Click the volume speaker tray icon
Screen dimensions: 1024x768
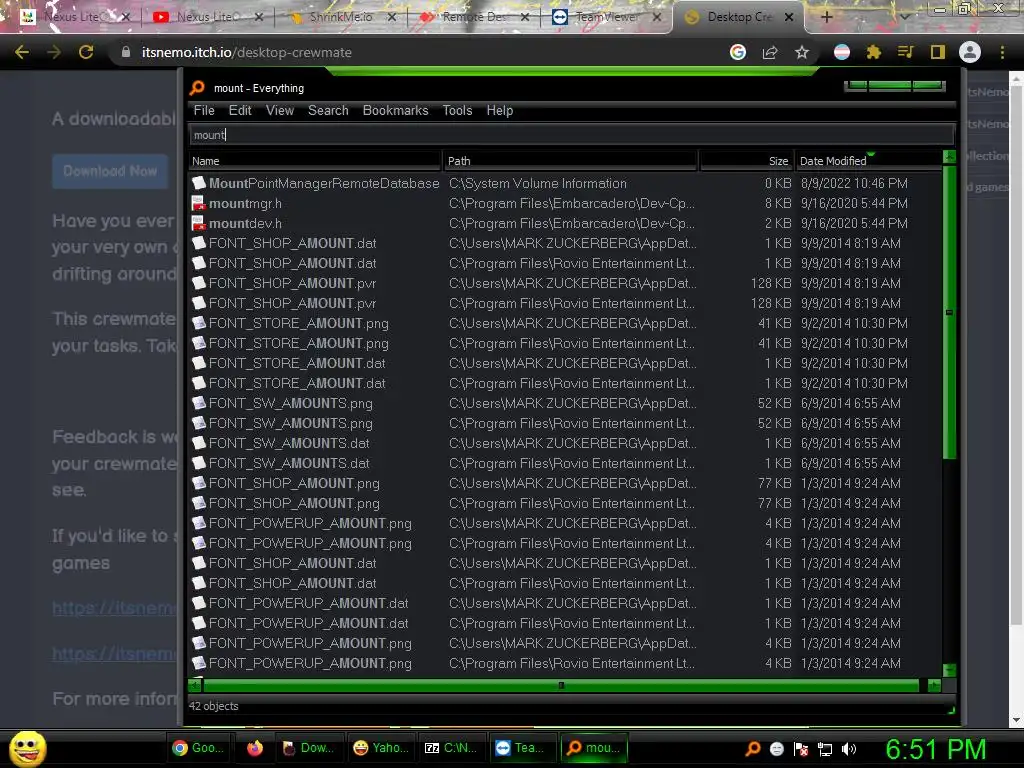click(849, 749)
